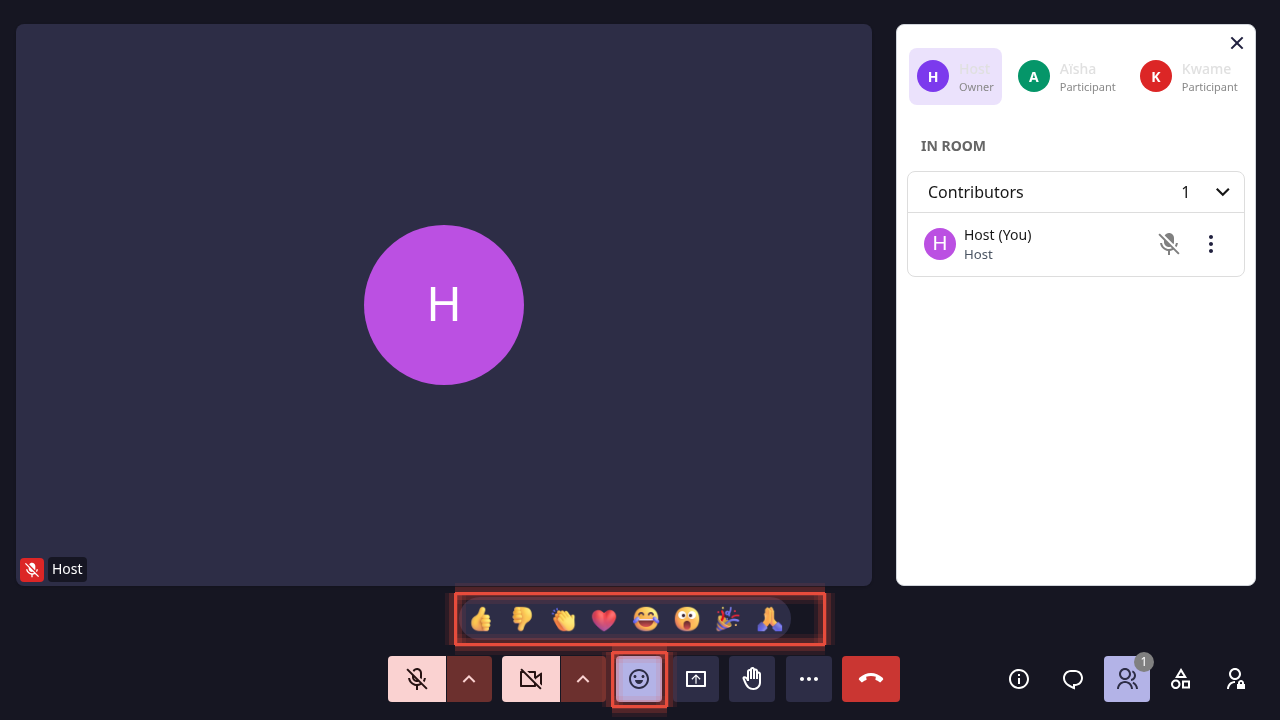Close the emoji reactions picker button
1280x720 pixels.
pyautogui.click(x=639, y=679)
